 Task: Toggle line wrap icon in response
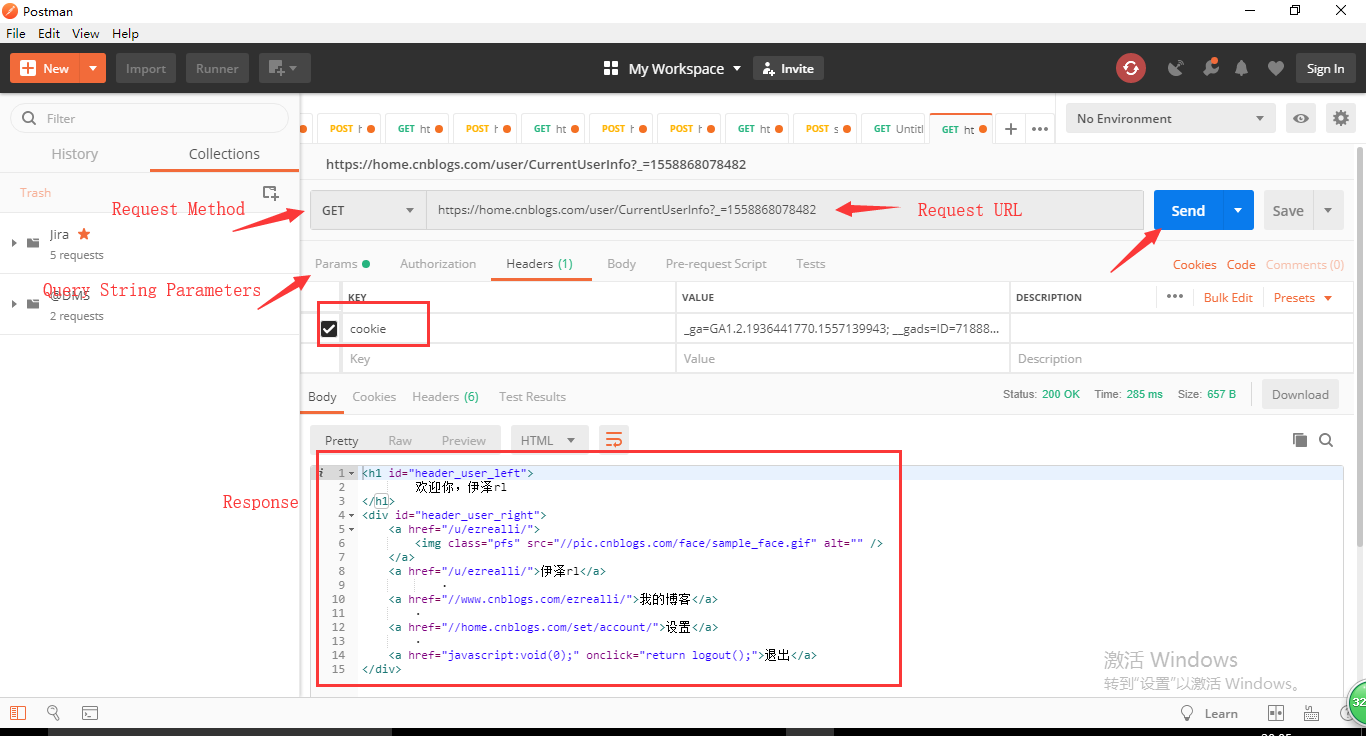pyautogui.click(x=614, y=440)
